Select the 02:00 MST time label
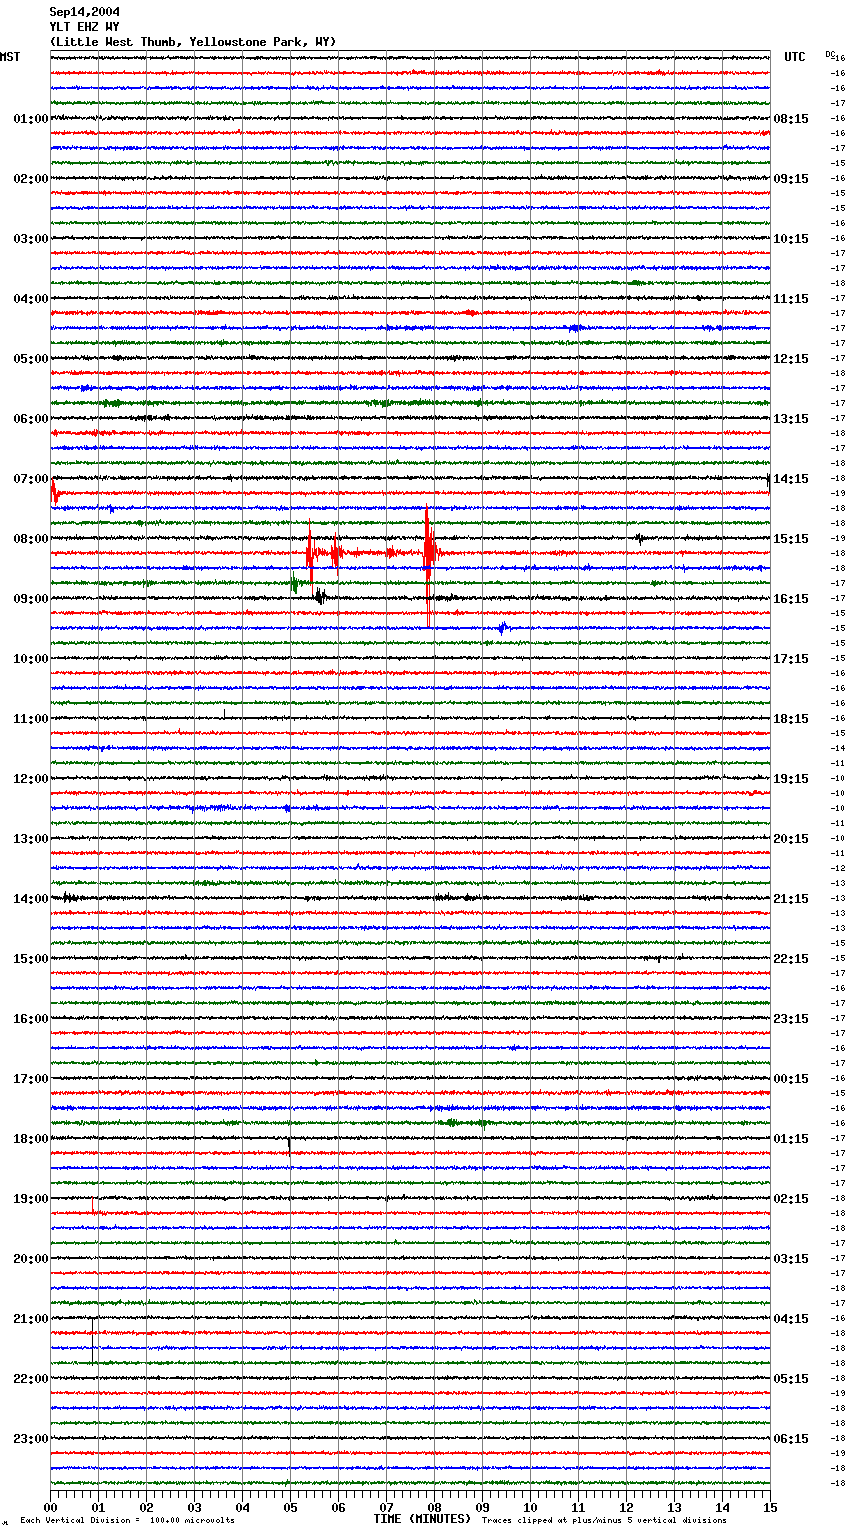 click(x=31, y=179)
